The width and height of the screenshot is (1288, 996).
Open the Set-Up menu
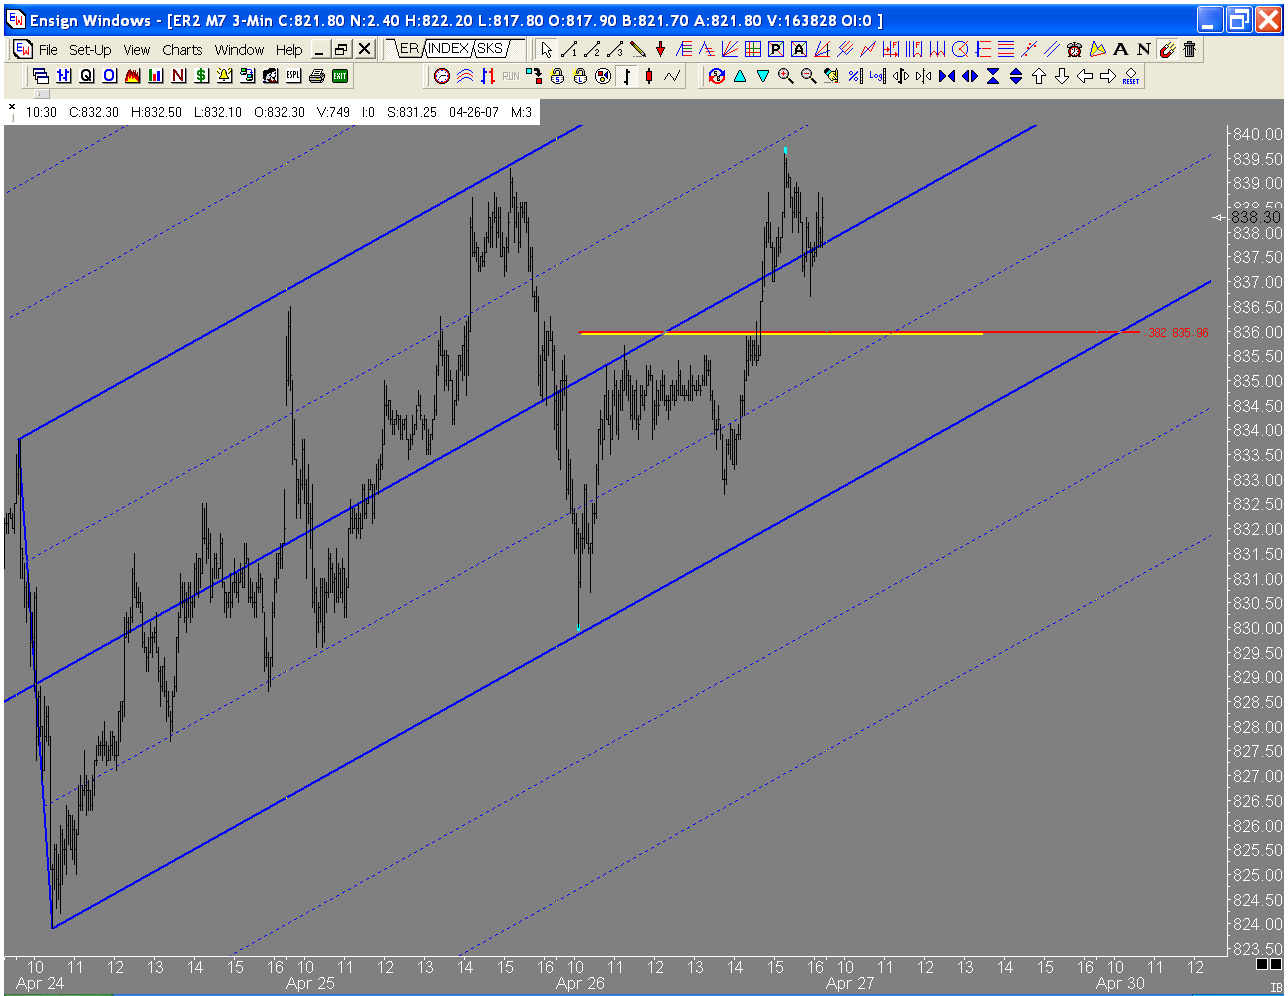[x=90, y=49]
